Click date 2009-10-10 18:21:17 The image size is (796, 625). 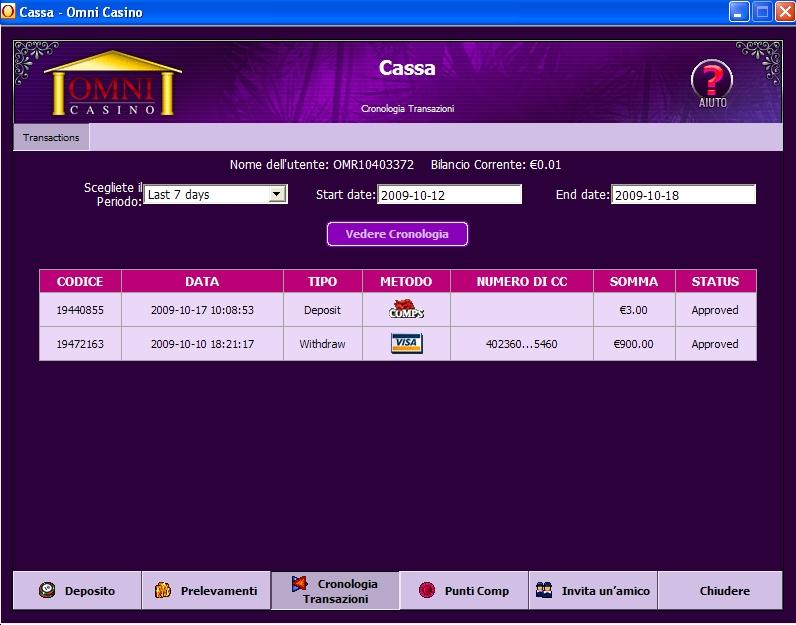tap(202, 344)
